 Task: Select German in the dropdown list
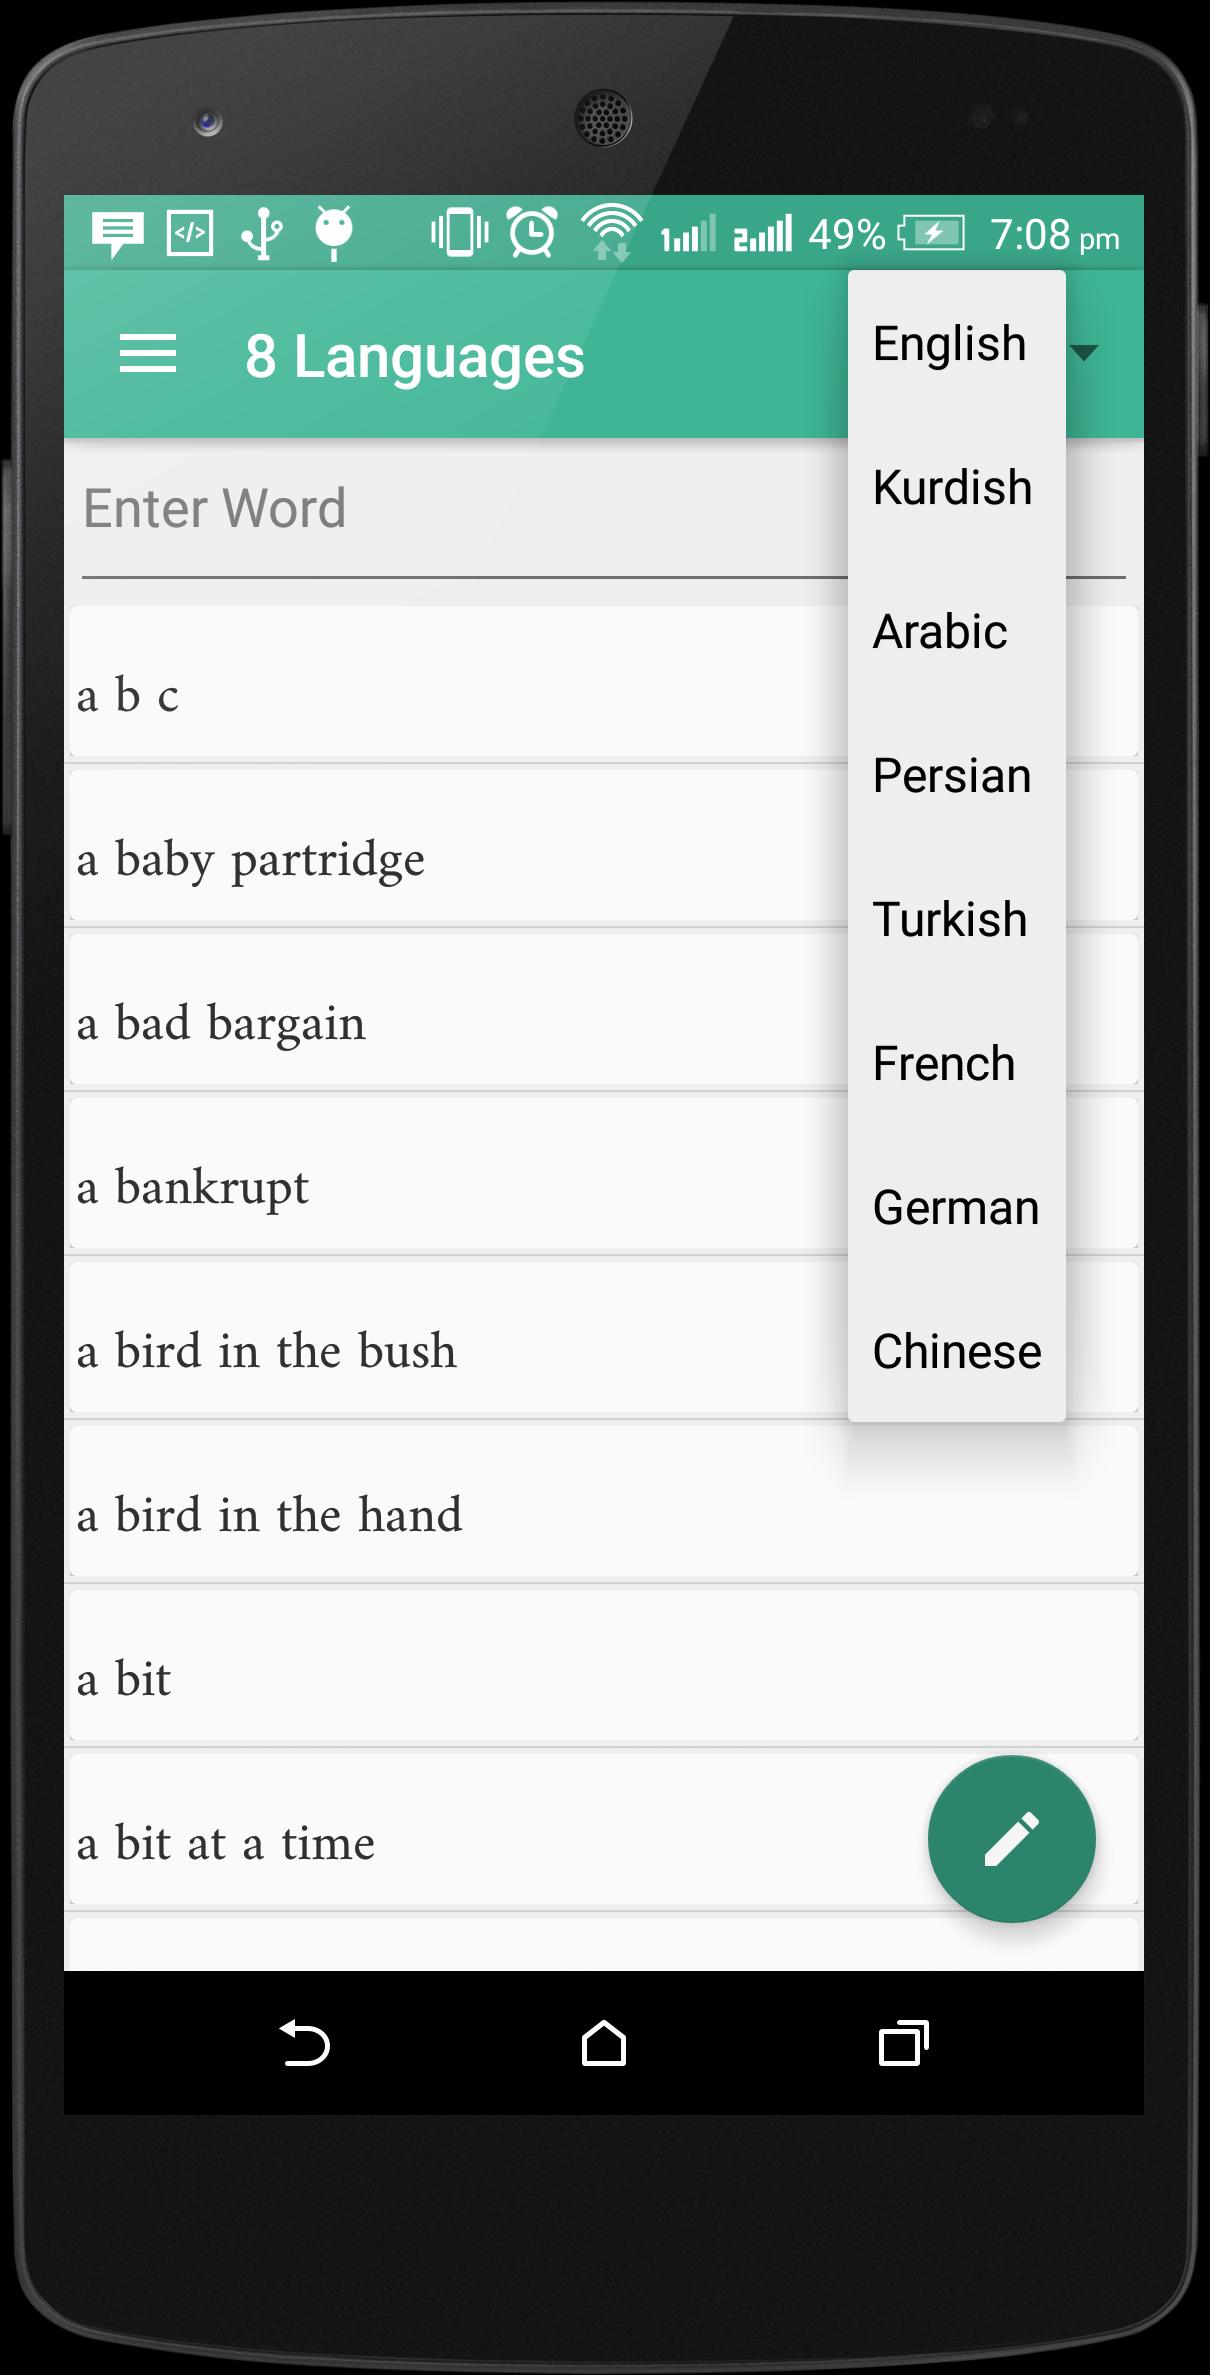(x=956, y=1208)
